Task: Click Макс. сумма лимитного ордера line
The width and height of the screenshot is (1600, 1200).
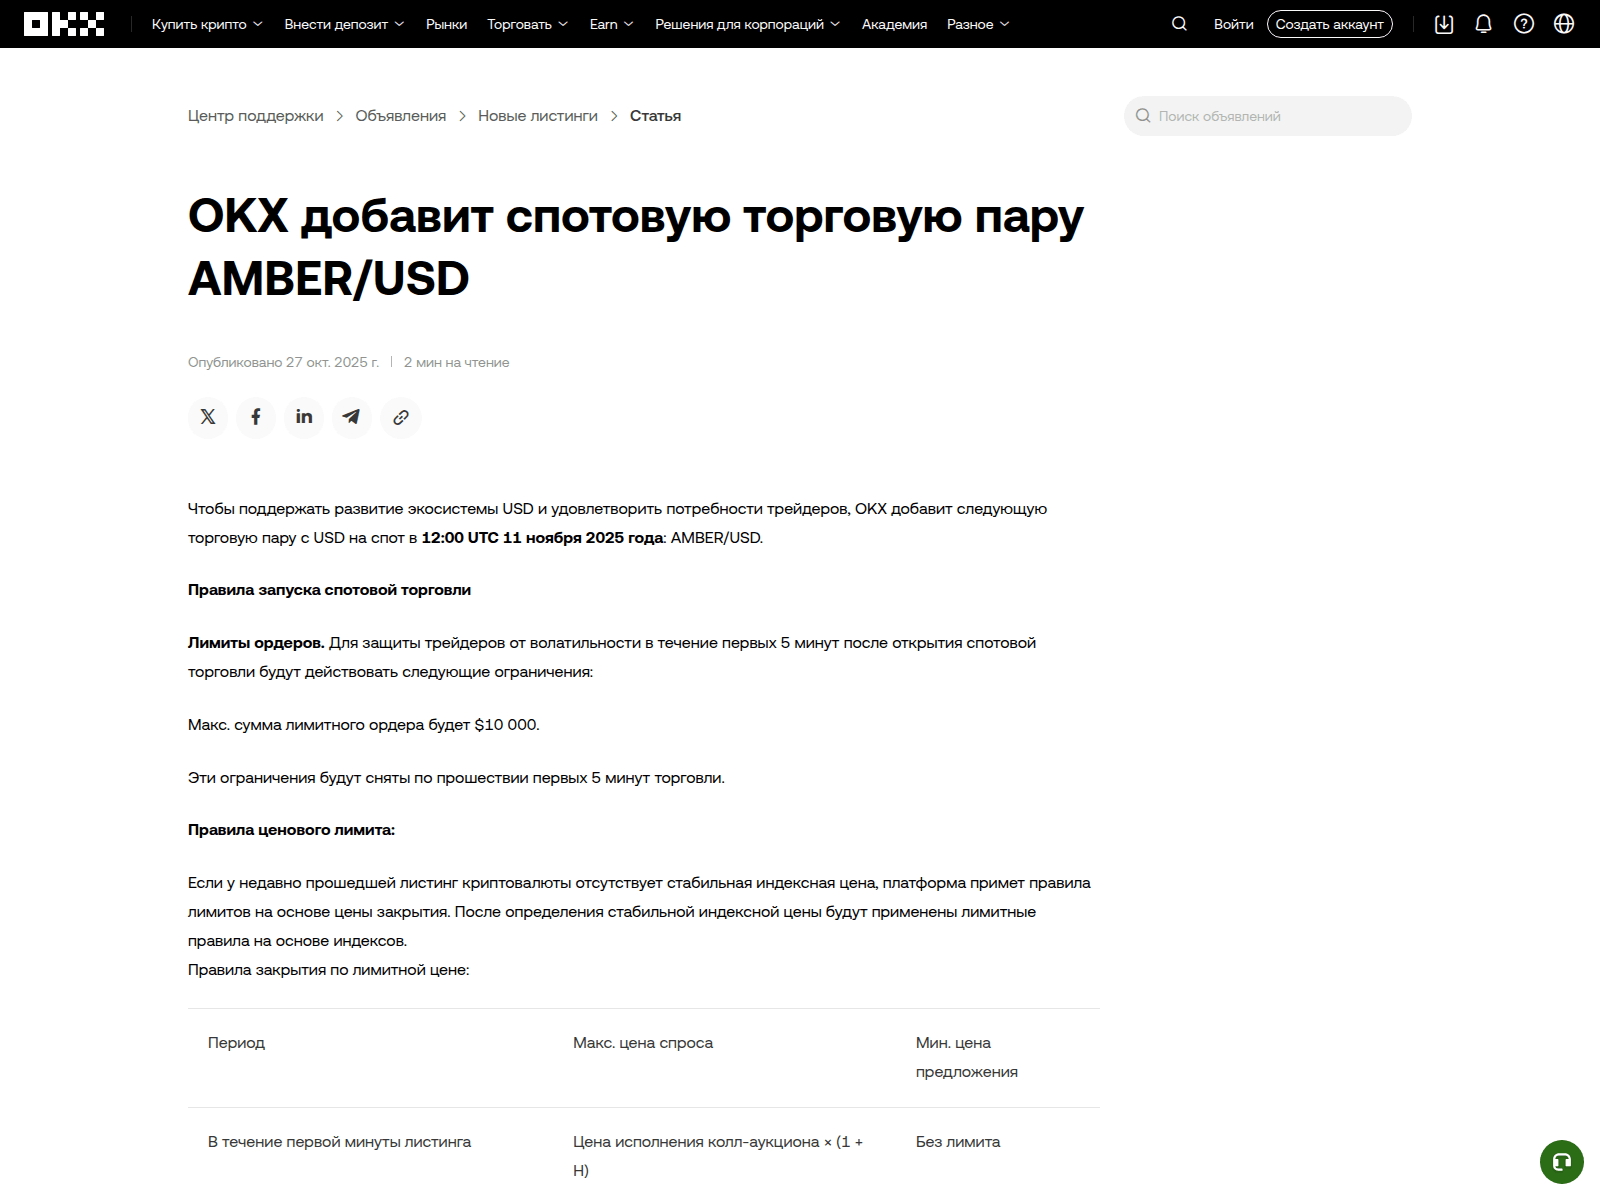Action: (x=364, y=725)
